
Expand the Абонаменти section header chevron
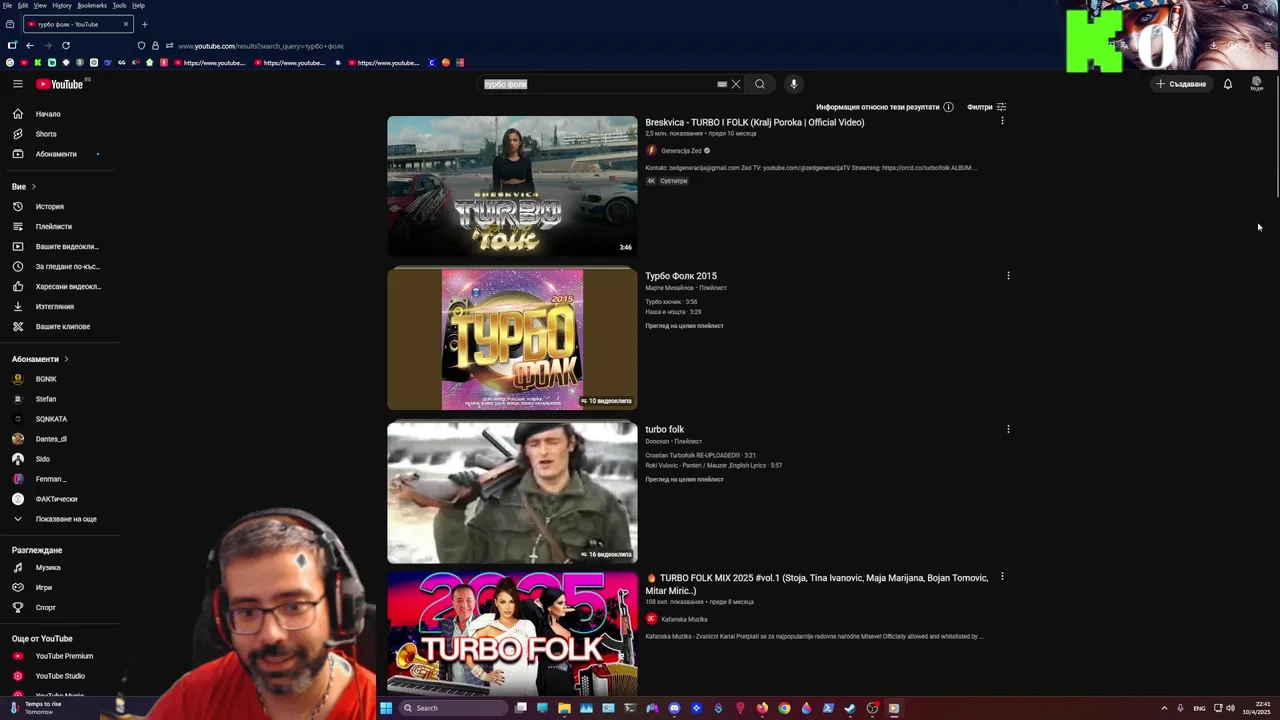(x=66, y=359)
